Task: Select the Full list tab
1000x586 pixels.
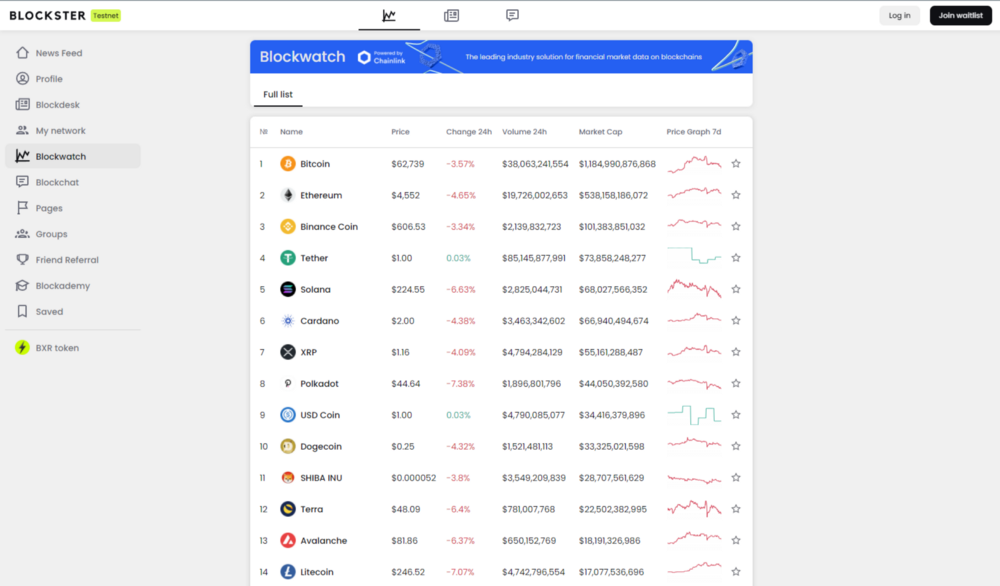Action: [278, 95]
